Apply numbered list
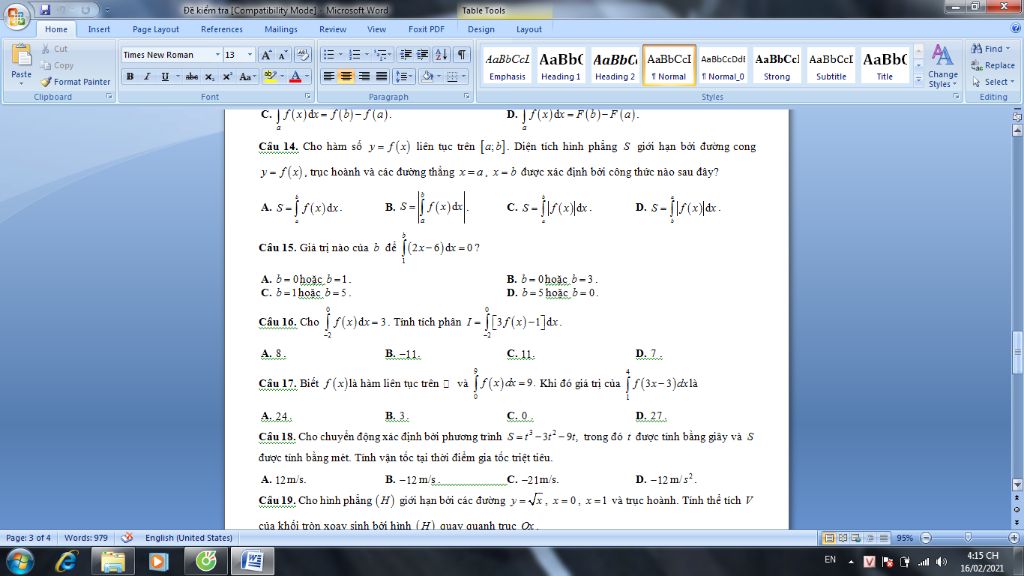The image size is (1024, 576). [357, 55]
